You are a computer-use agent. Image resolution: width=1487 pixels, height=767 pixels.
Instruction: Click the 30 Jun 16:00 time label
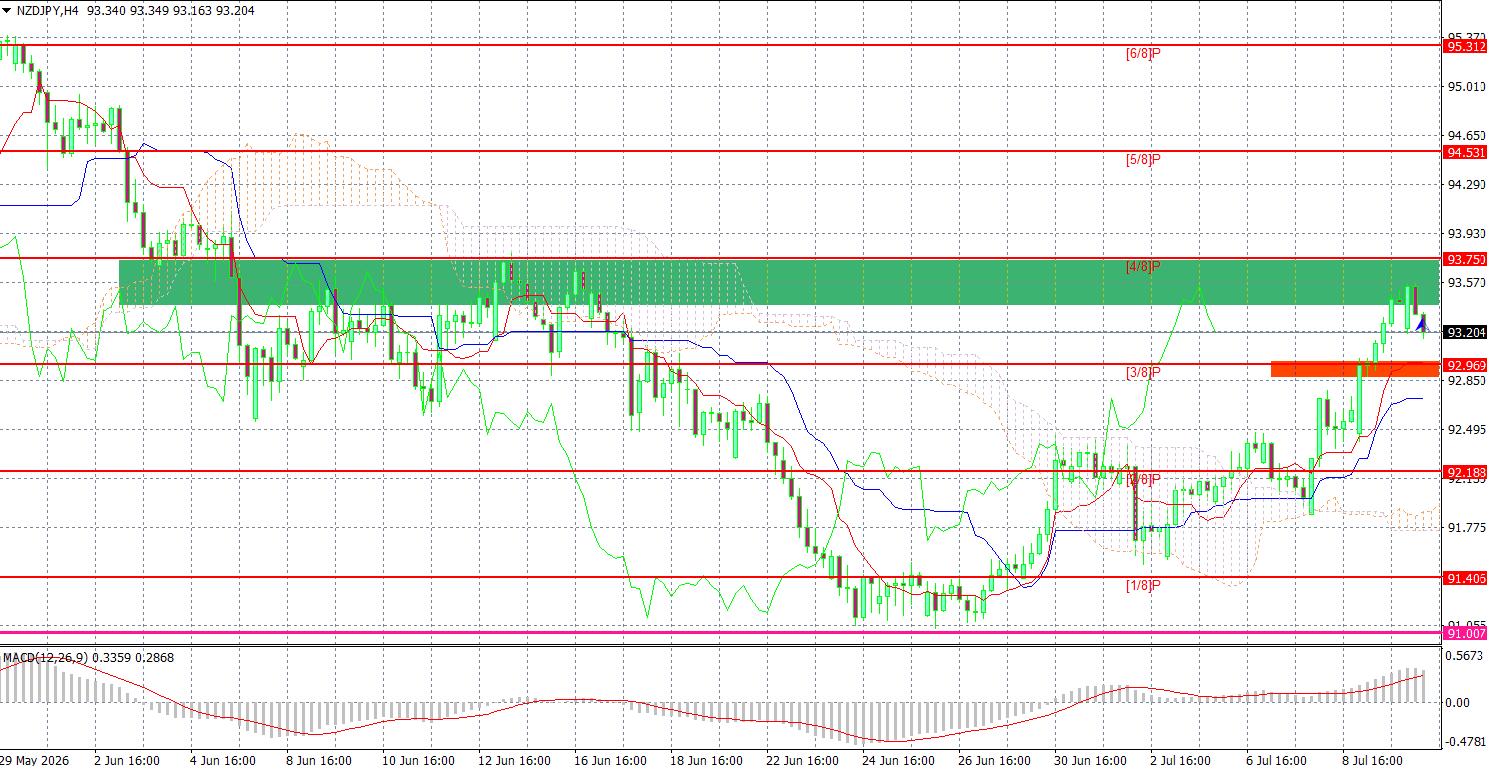(x=1091, y=760)
